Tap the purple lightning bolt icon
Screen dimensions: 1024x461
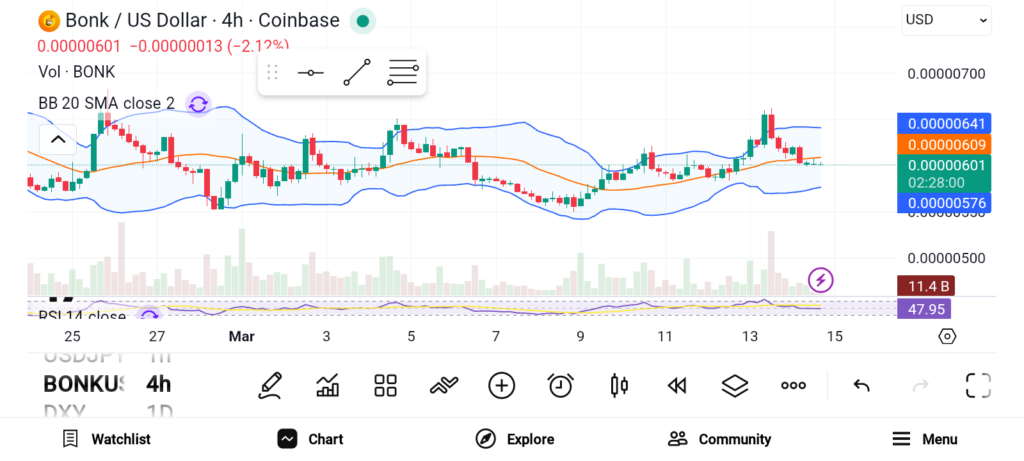click(821, 280)
